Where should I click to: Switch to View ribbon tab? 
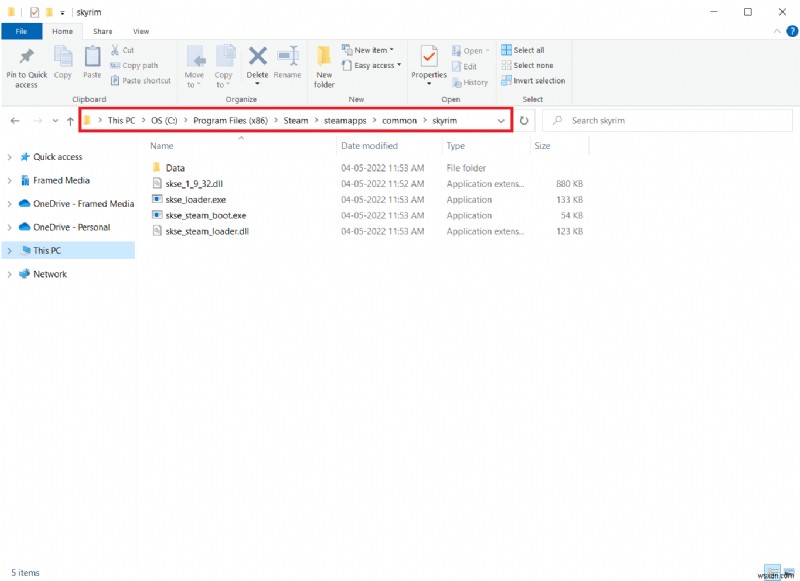coord(141,31)
